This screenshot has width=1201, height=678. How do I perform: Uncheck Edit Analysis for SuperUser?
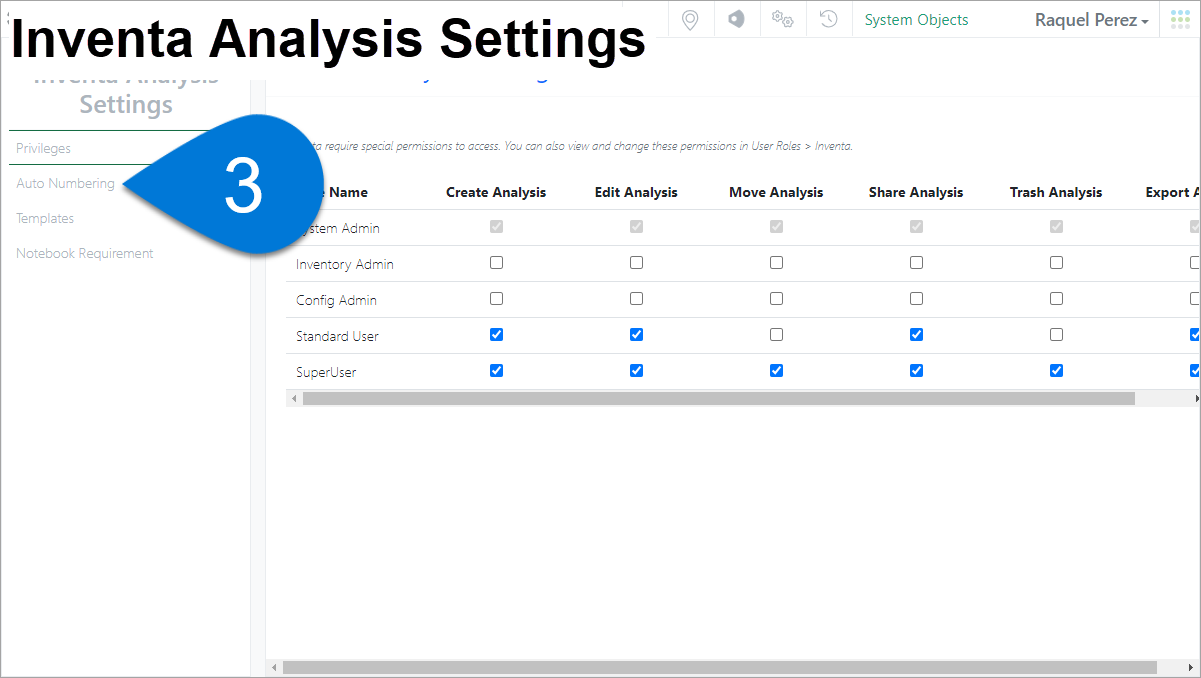(x=636, y=371)
